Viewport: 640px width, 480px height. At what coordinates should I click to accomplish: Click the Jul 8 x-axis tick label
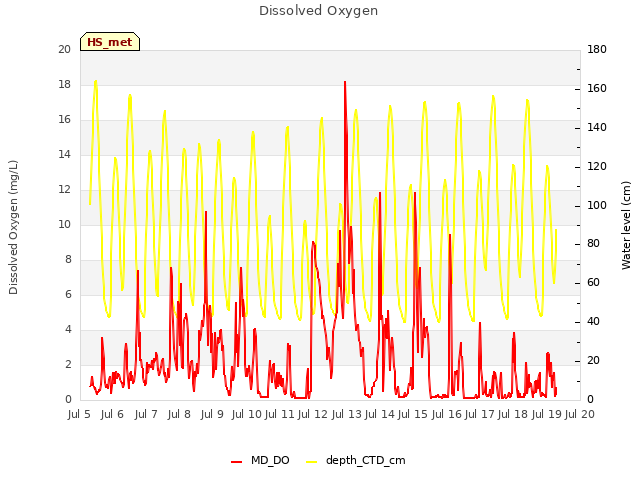point(179,414)
